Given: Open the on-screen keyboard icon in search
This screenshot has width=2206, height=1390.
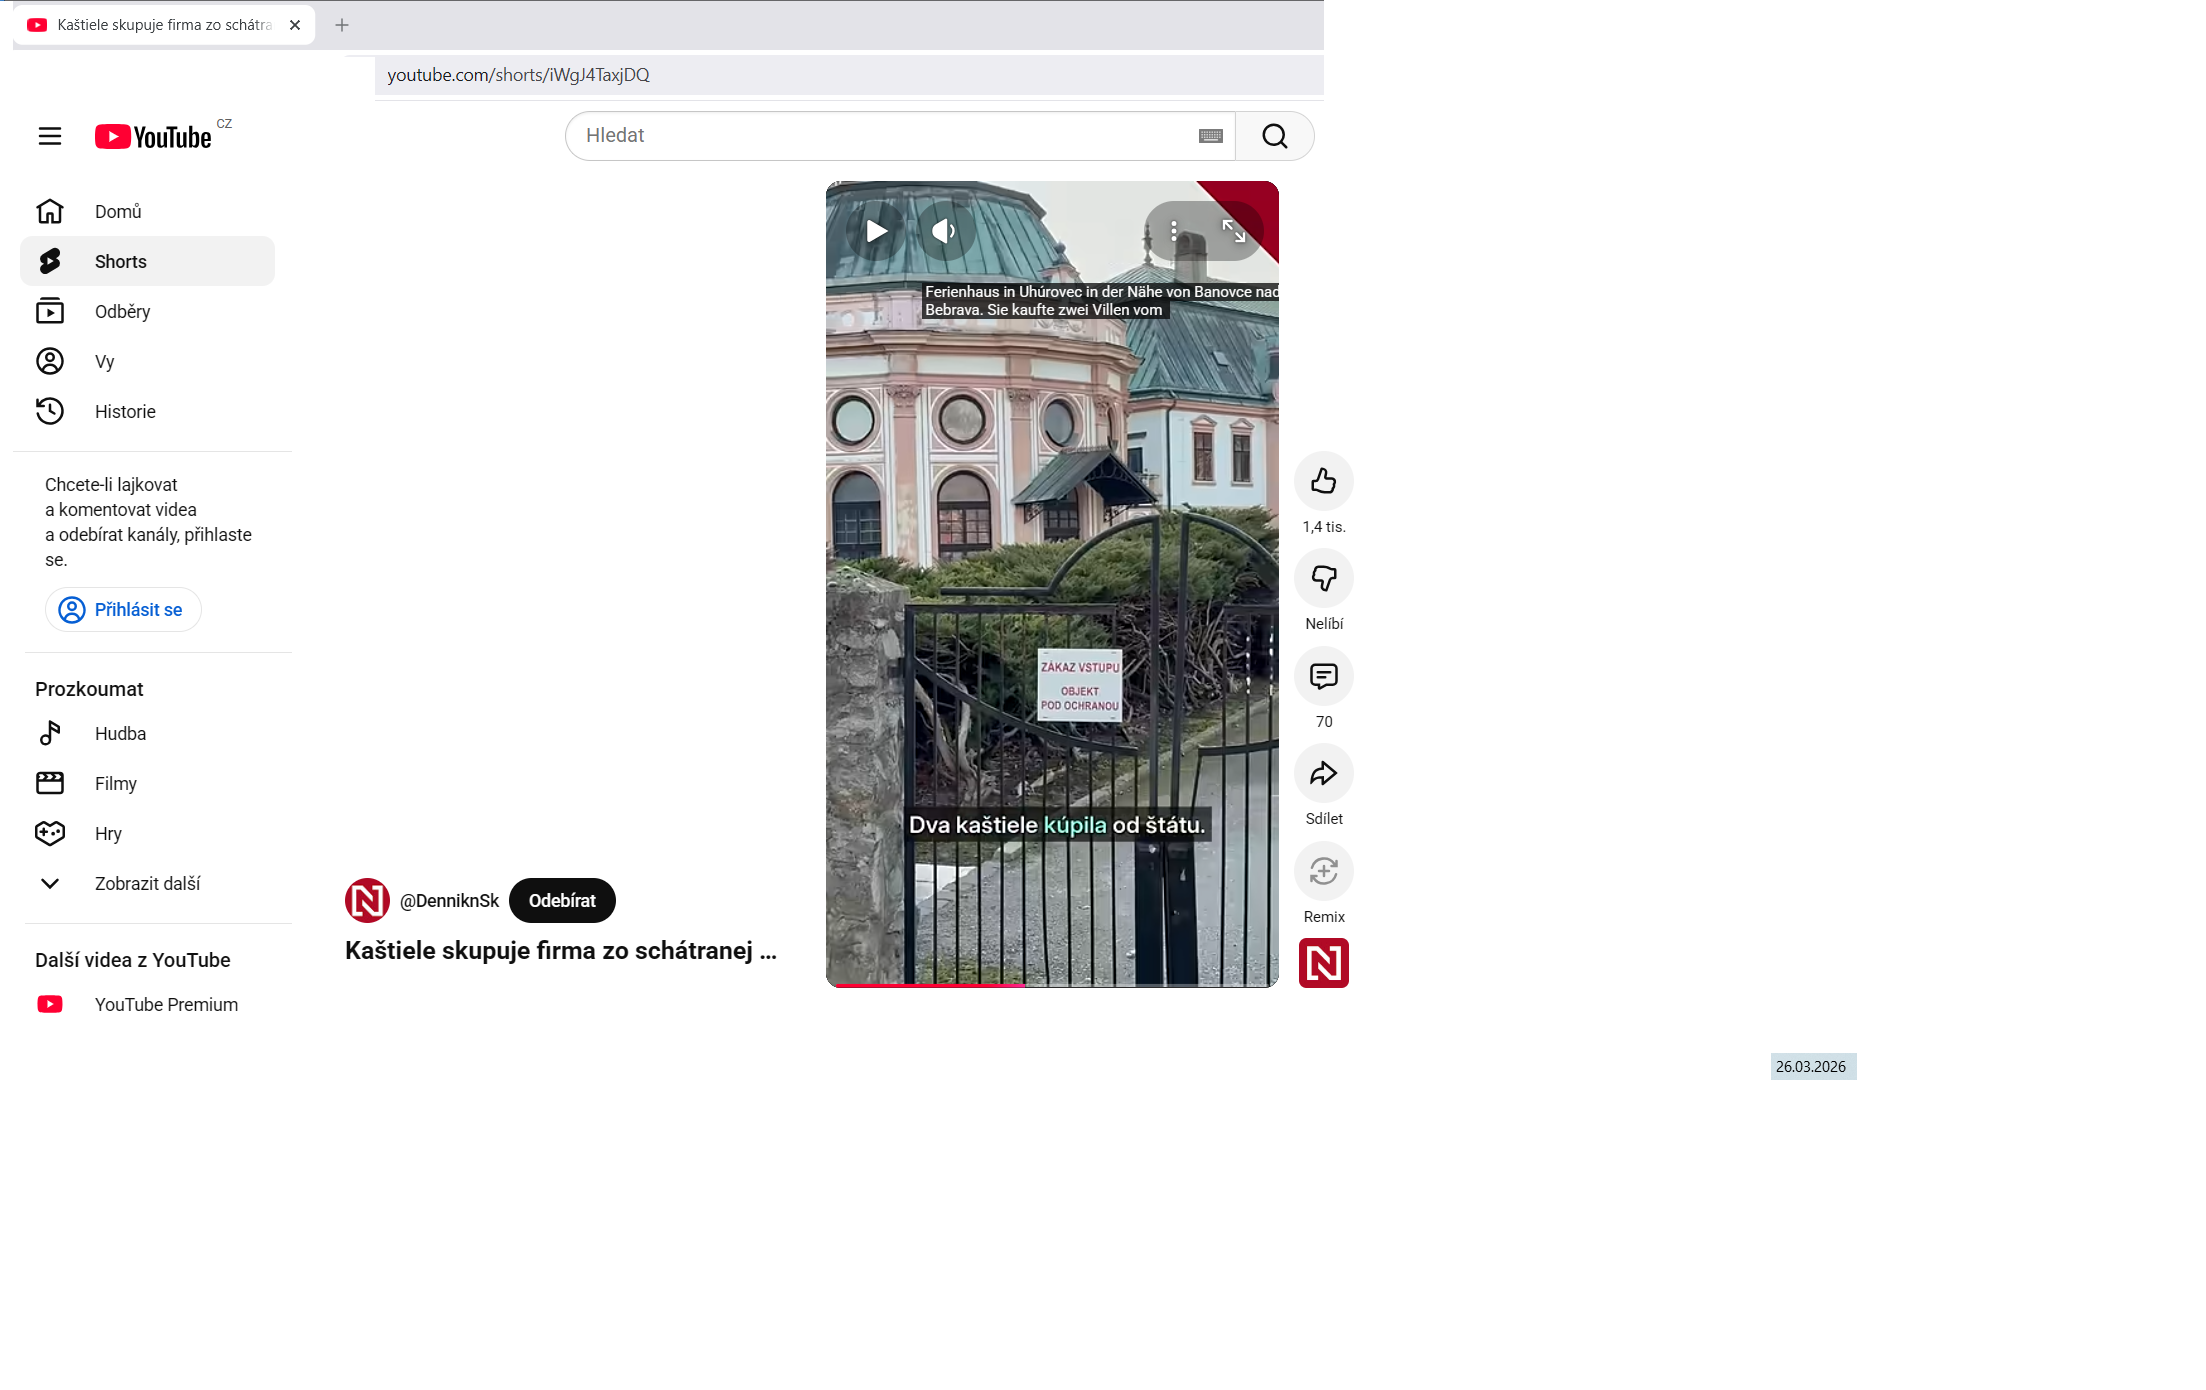Looking at the screenshot, I should (1210, 136).
